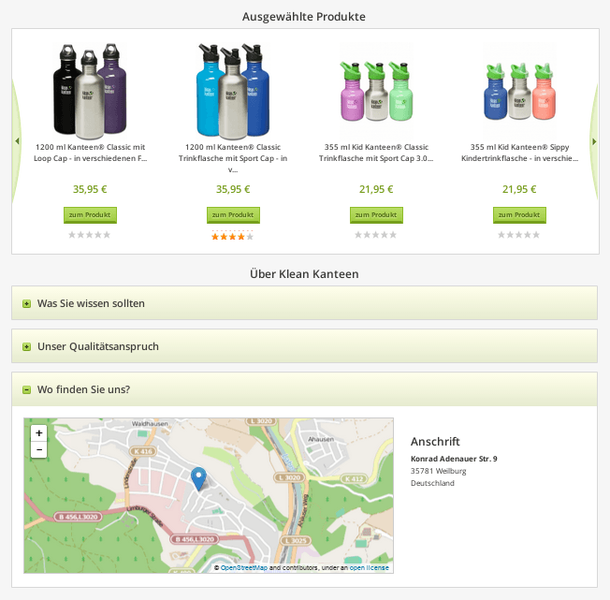
Task: Expand 'Was Sie wissen sollten' plus icon
Action: pos(26,304)
